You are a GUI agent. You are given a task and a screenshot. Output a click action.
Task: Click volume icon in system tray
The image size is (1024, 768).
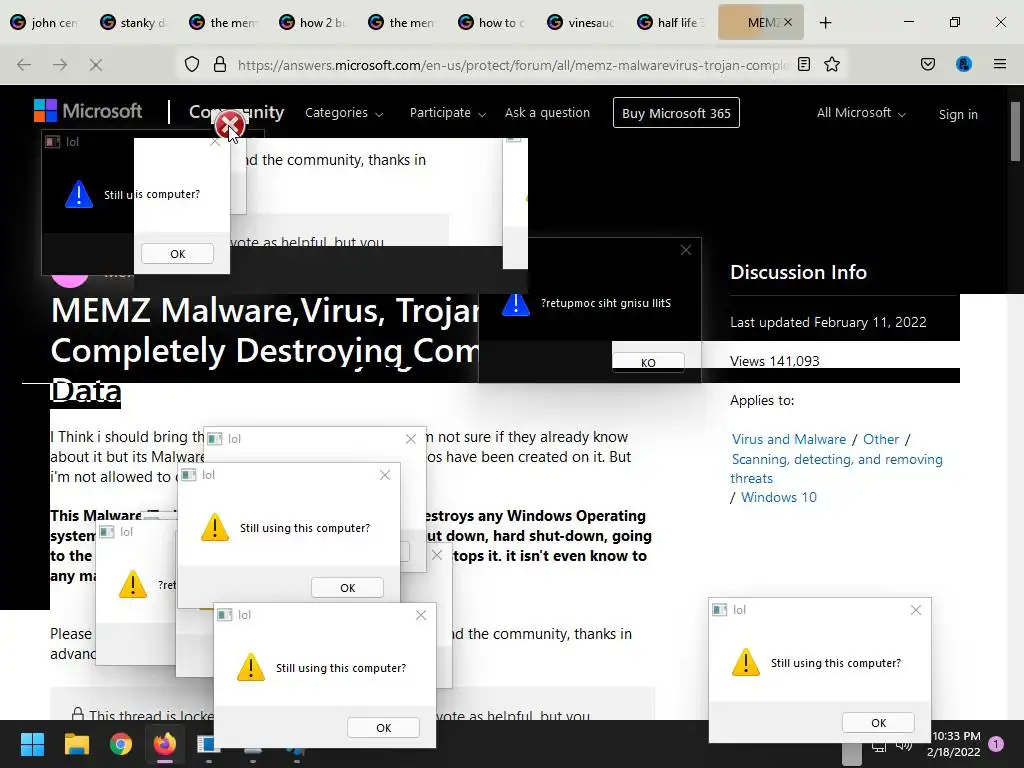point(904,746)
